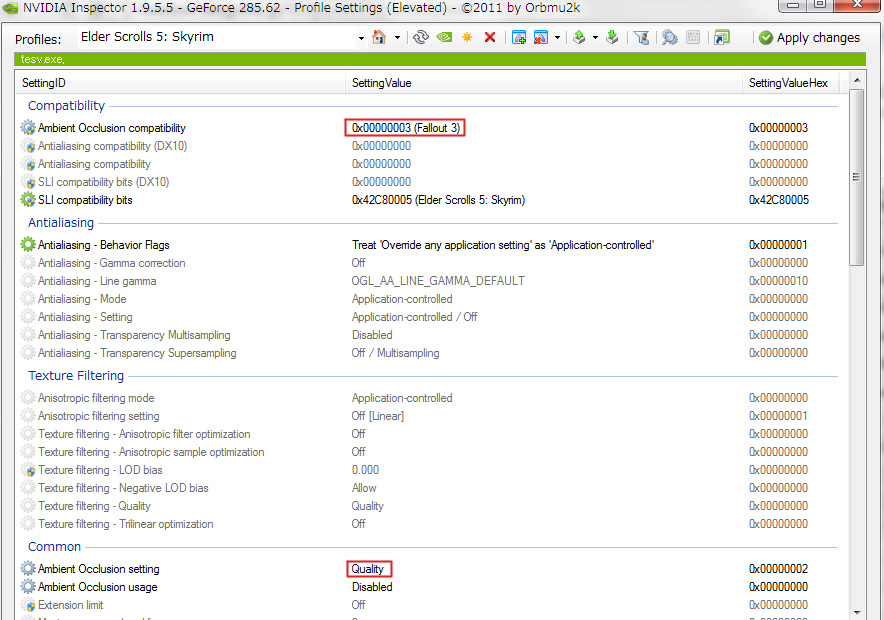Click the Texture Filtering group header
Viewport: 884px width, 620px height.
tap(76, 375)
